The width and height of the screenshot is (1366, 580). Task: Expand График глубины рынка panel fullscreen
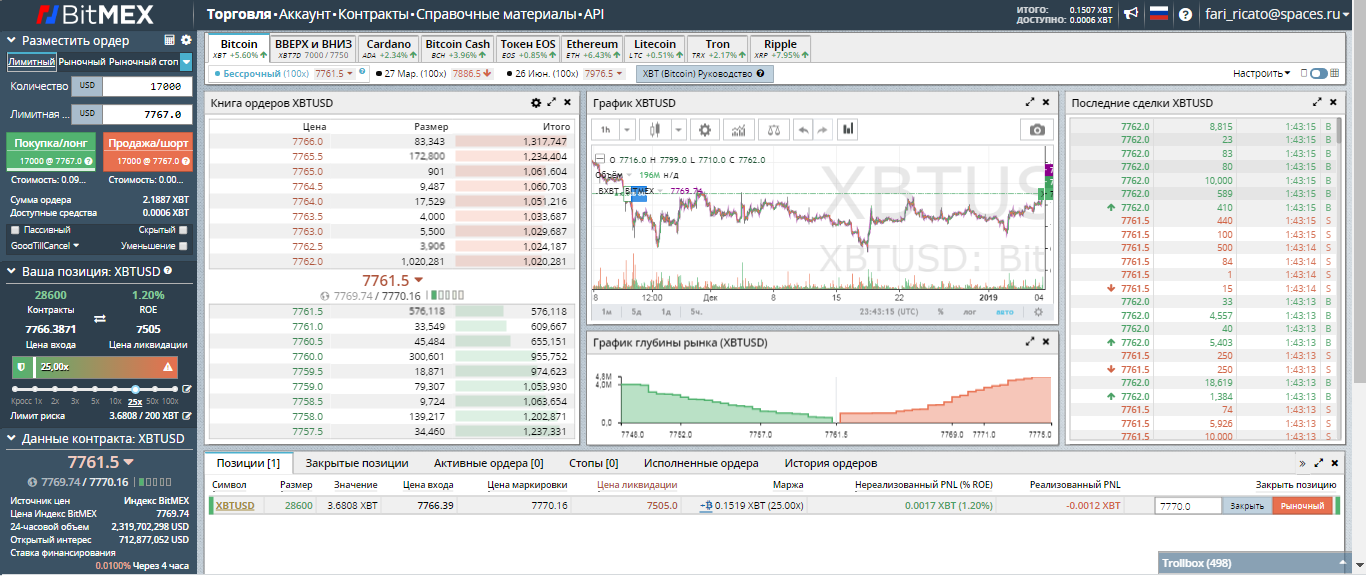[1030, 341]
